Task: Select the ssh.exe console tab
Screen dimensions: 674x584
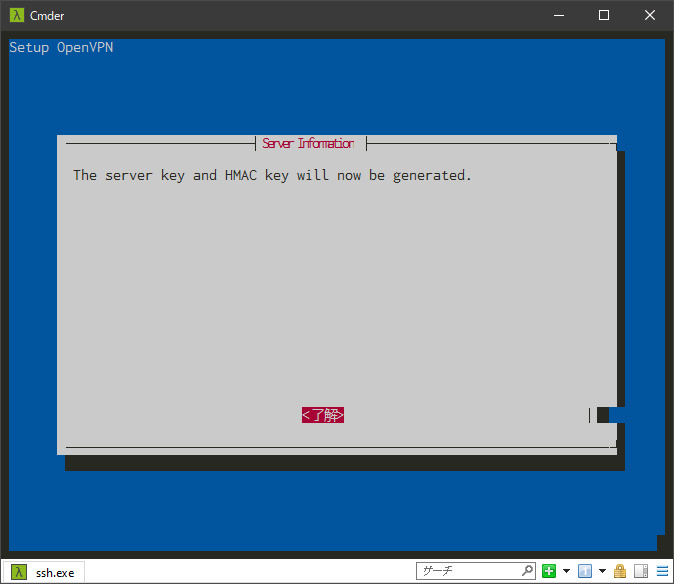Action: coord(43,572)
